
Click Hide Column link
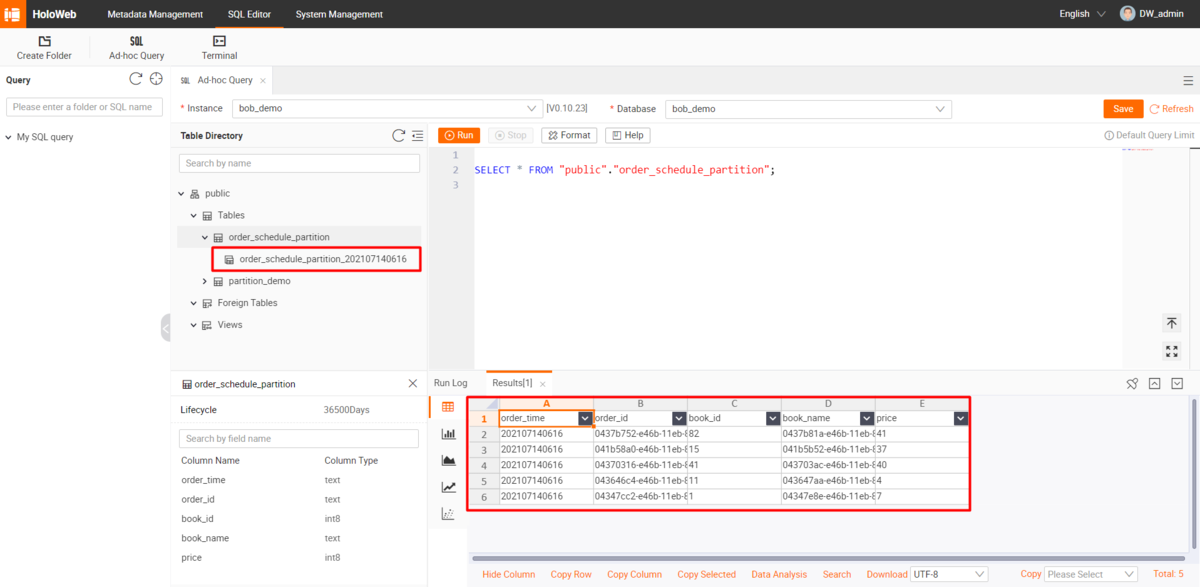point(508,574)
